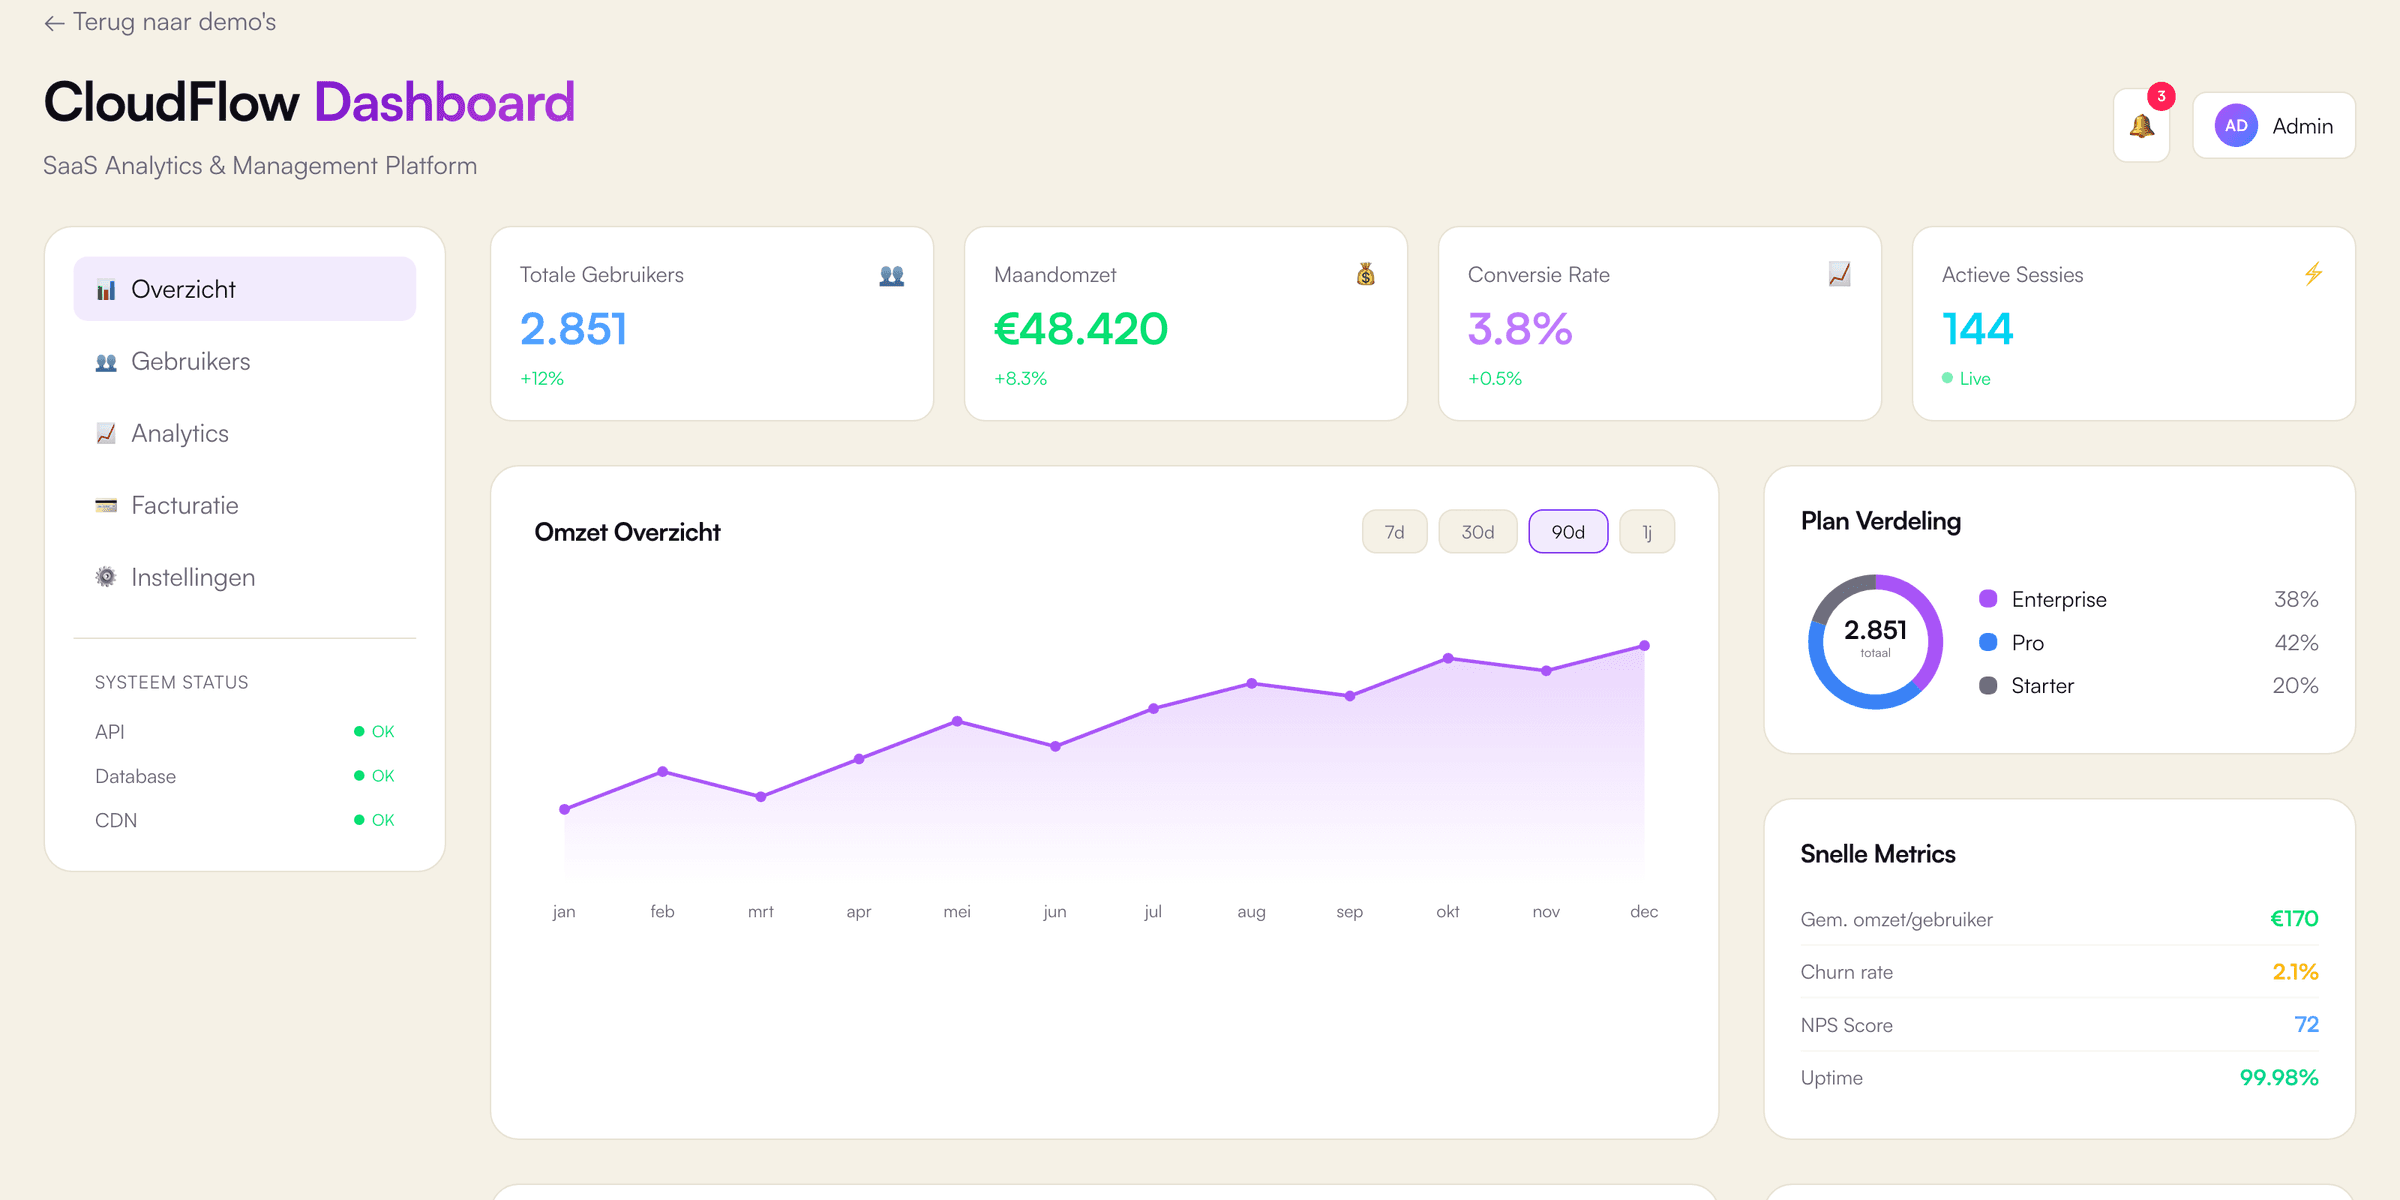Click the Uptime 99.98% value
2400x1200 pixels.
click(2279, 1078)
